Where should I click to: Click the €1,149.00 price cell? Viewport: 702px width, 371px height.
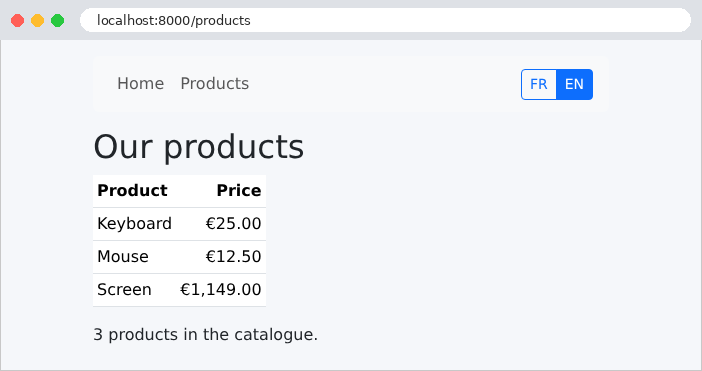220,290
